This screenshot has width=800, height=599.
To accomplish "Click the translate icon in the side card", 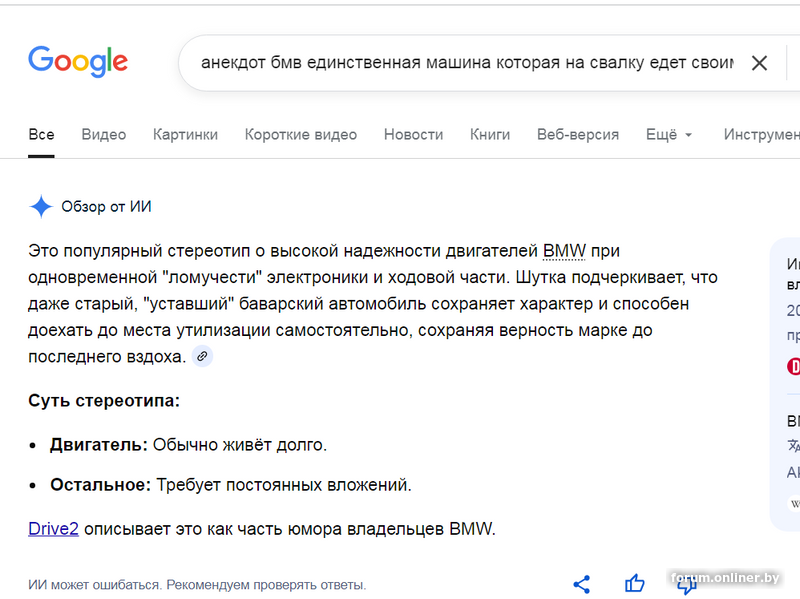I will tap(794, 446).
